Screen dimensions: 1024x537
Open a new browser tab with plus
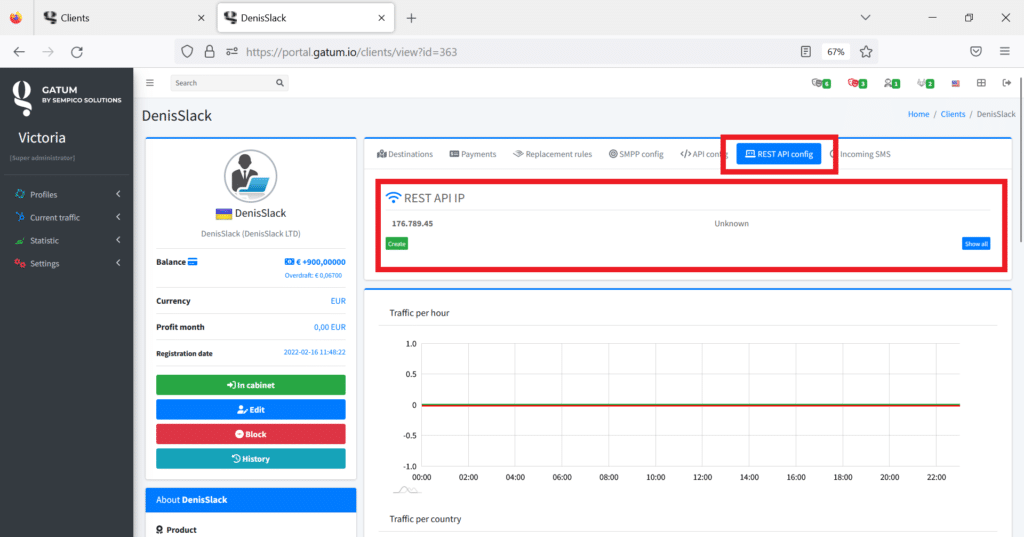pos(411,18)
